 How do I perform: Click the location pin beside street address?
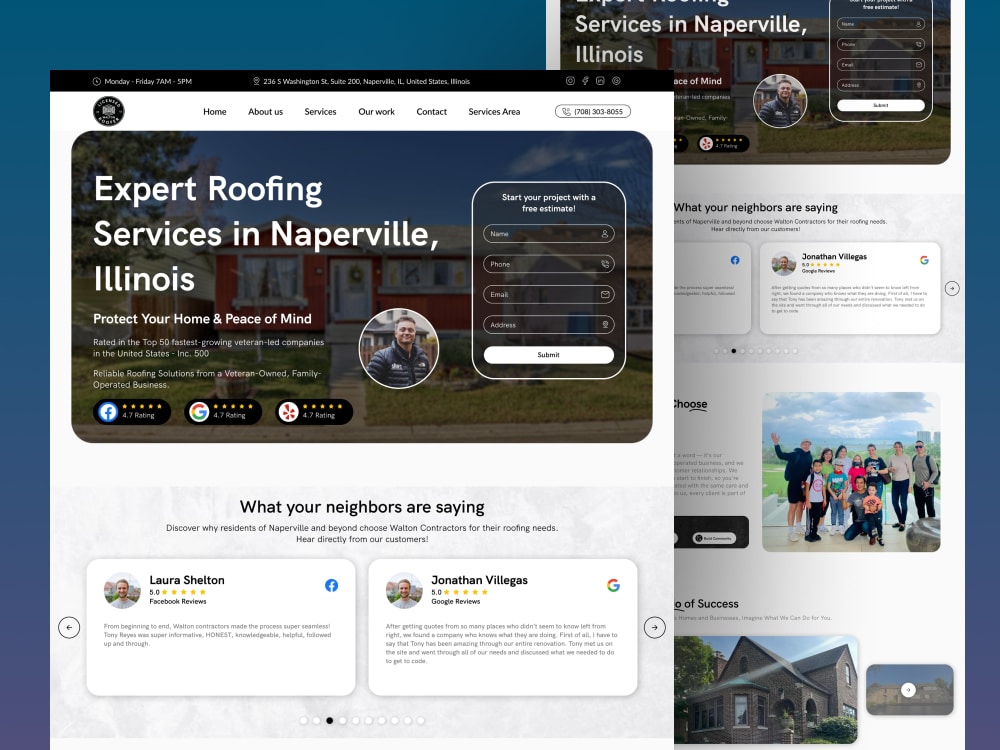256,82
